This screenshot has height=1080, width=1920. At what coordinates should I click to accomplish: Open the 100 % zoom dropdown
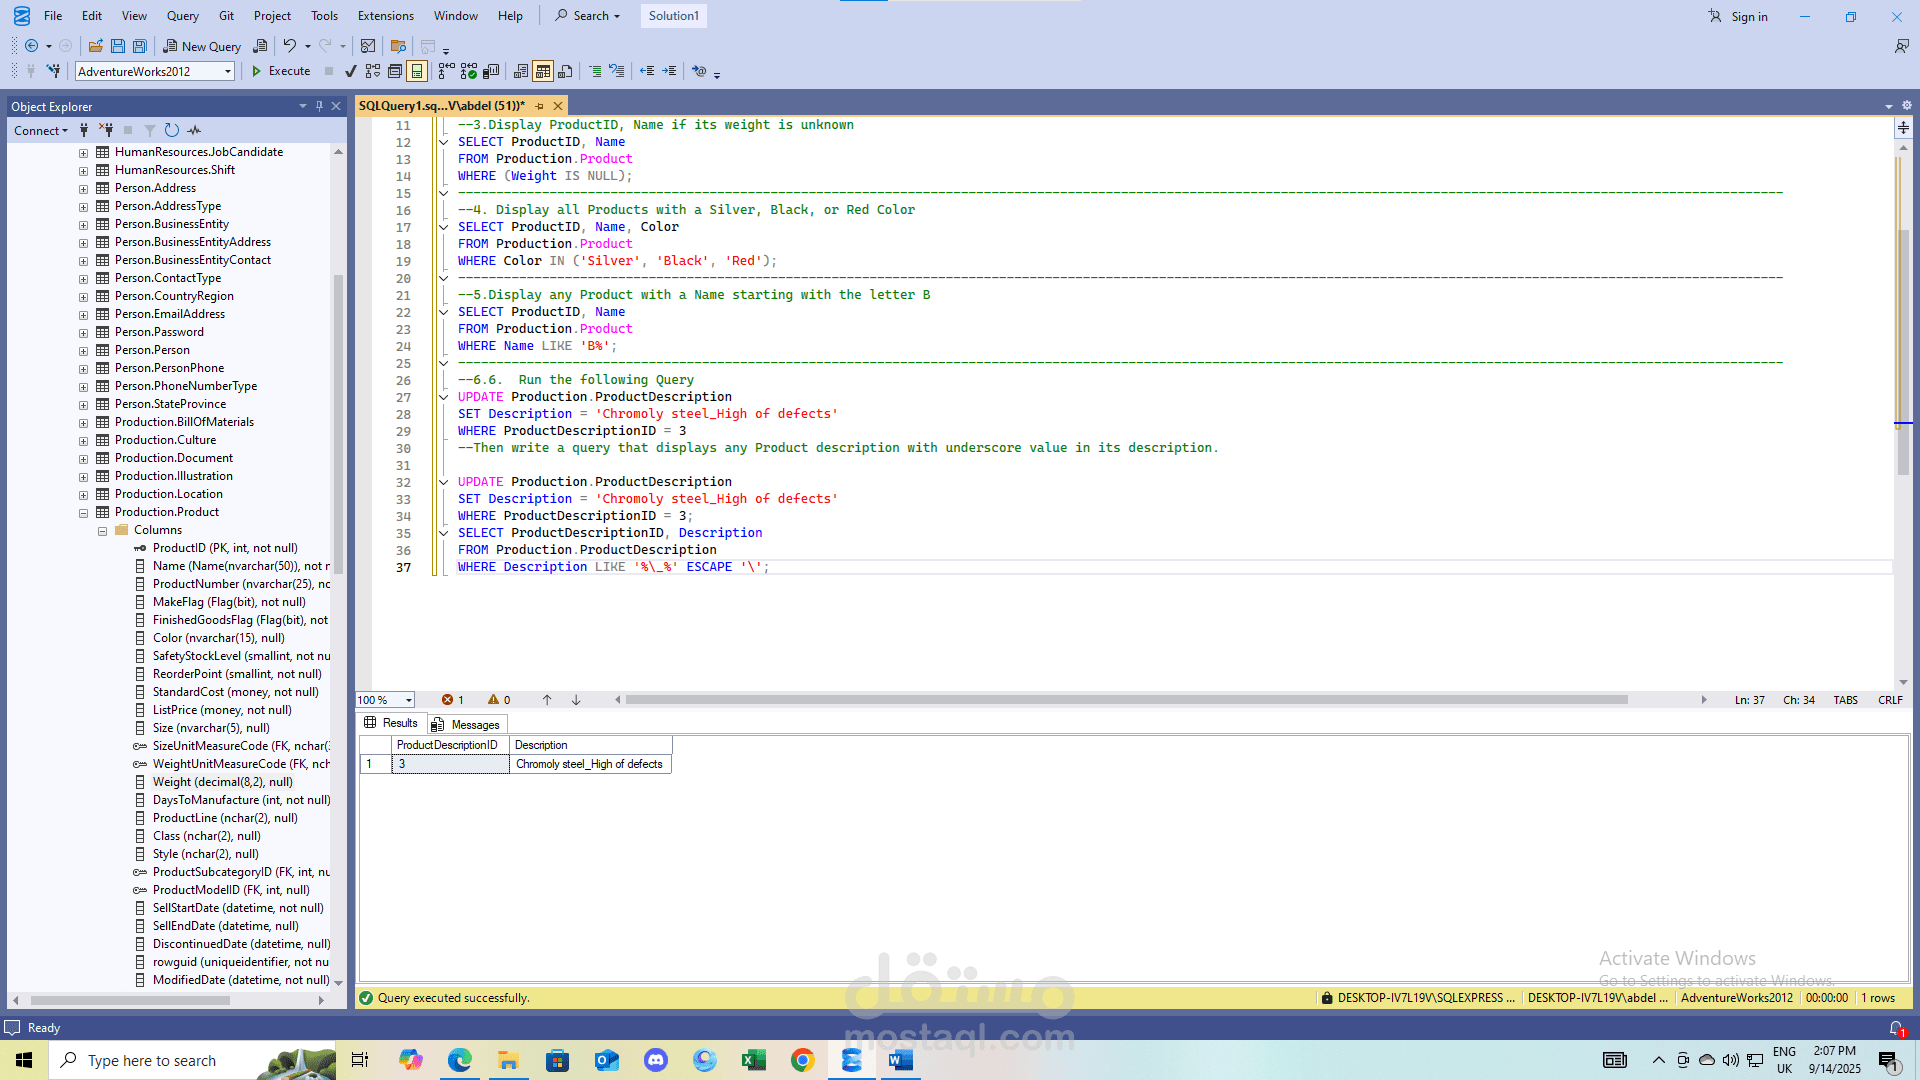(x=409, y=700)
